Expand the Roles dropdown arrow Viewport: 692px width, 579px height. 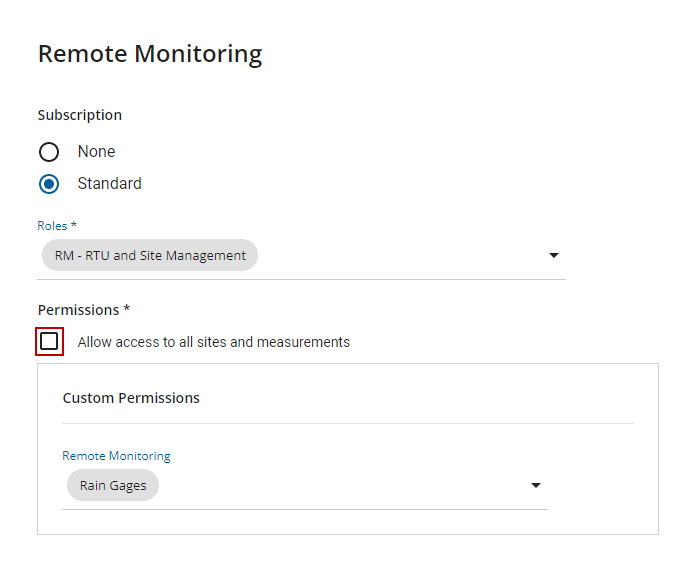554,256
